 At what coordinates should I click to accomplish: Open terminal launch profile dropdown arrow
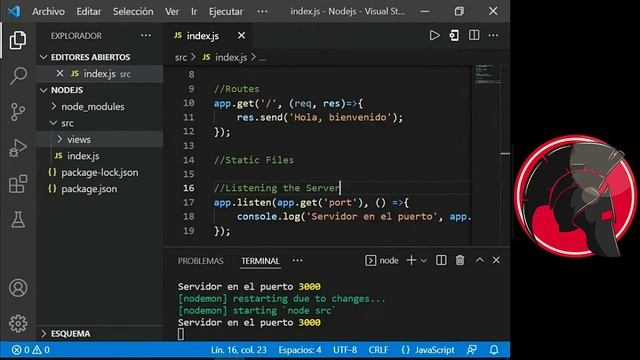(x=424, y=260)
